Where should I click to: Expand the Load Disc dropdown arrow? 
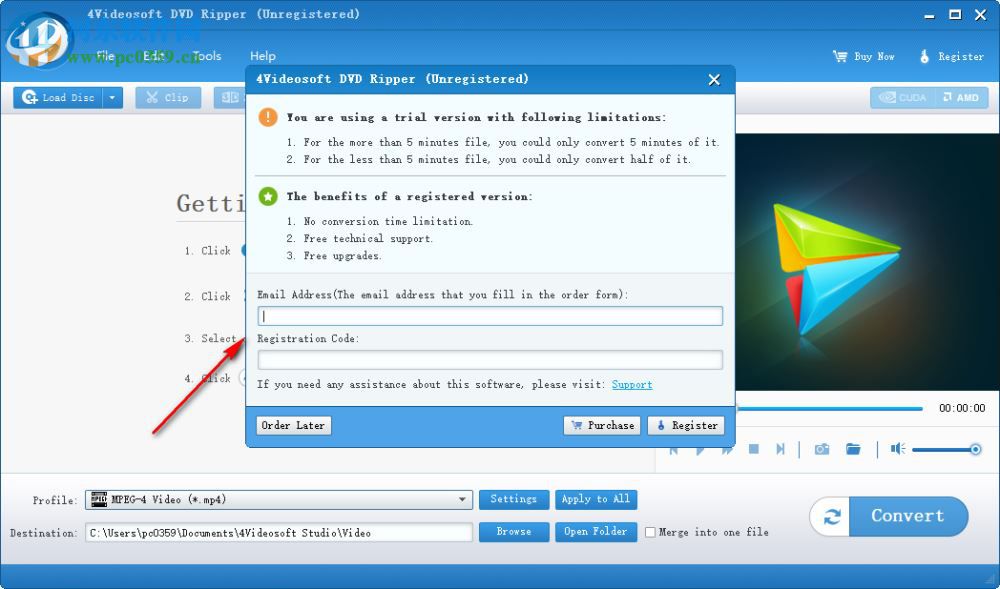pyautogui.click(x=111, y=97)
